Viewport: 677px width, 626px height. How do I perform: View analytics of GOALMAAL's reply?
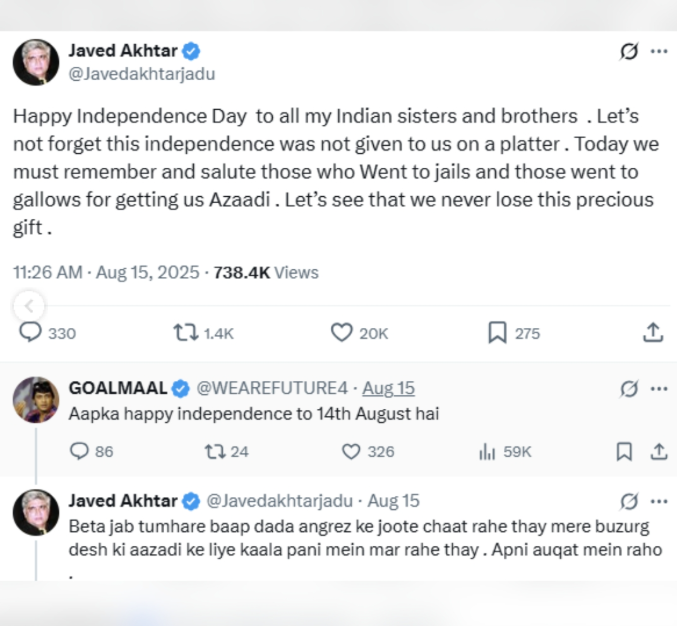(x=488, y=452)
